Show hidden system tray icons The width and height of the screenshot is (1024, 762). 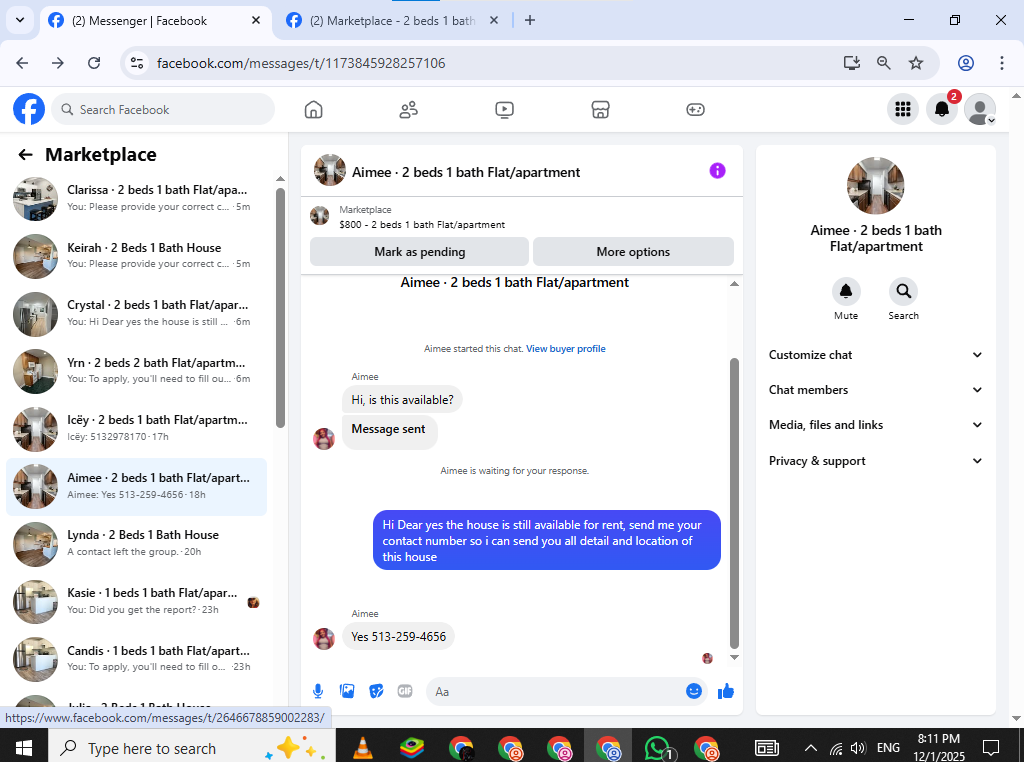[810, 748]
